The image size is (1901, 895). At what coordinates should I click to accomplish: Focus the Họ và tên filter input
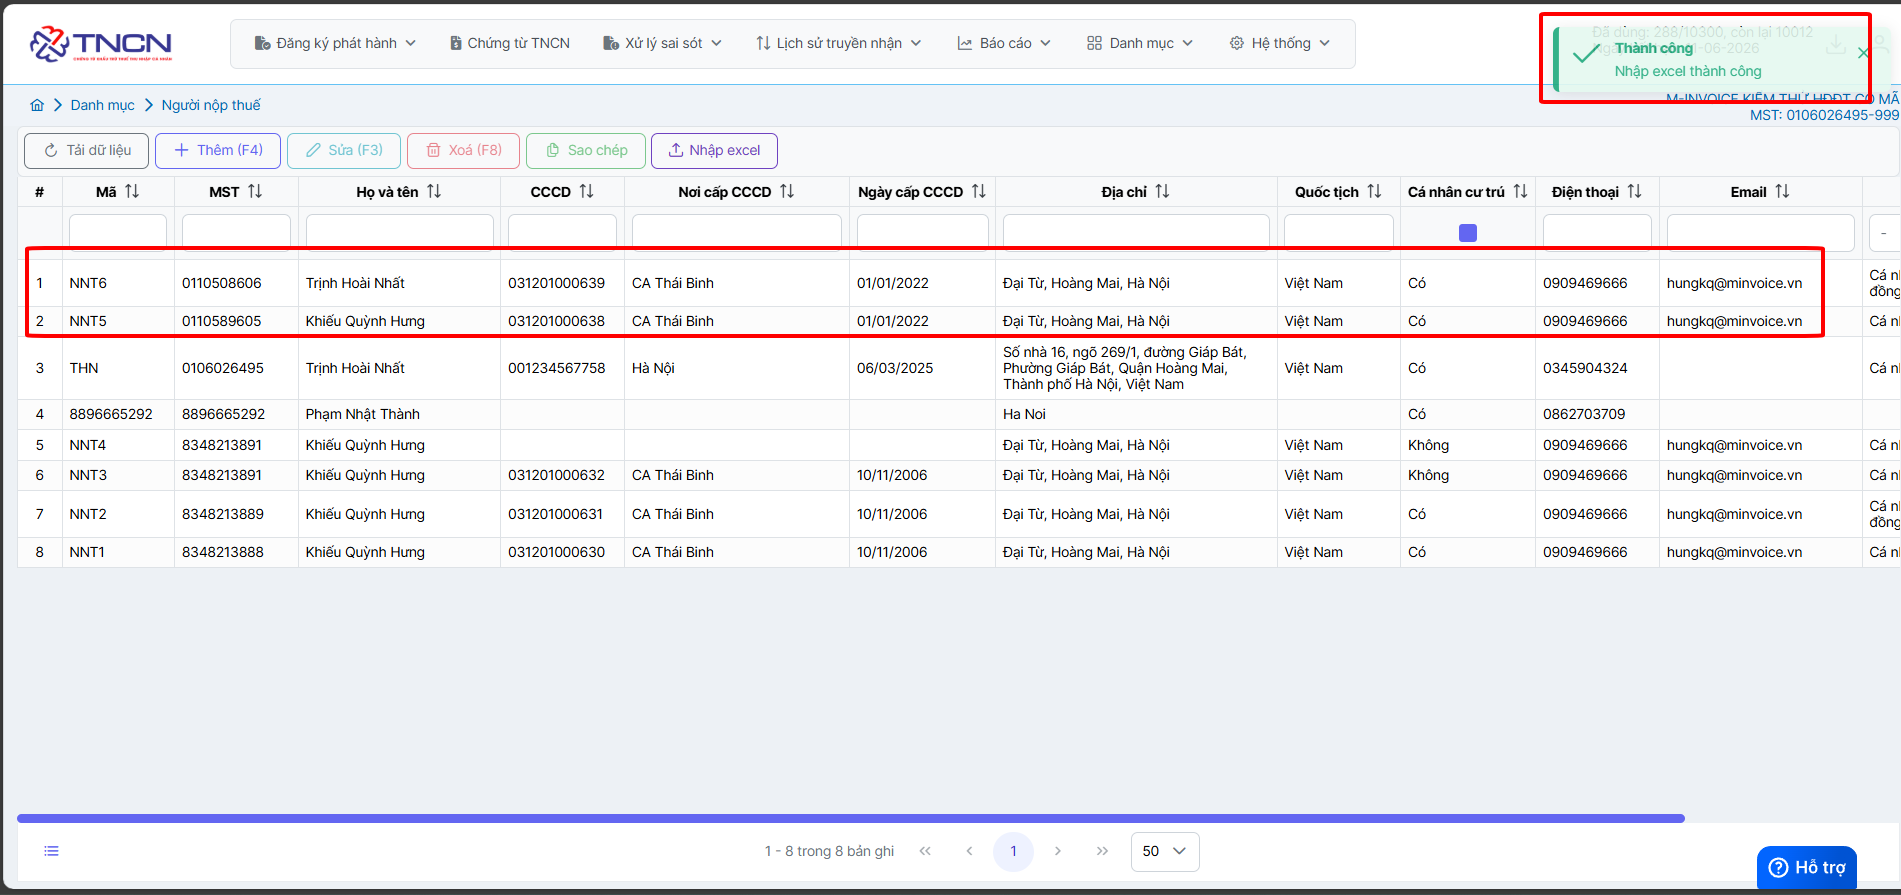400,231
